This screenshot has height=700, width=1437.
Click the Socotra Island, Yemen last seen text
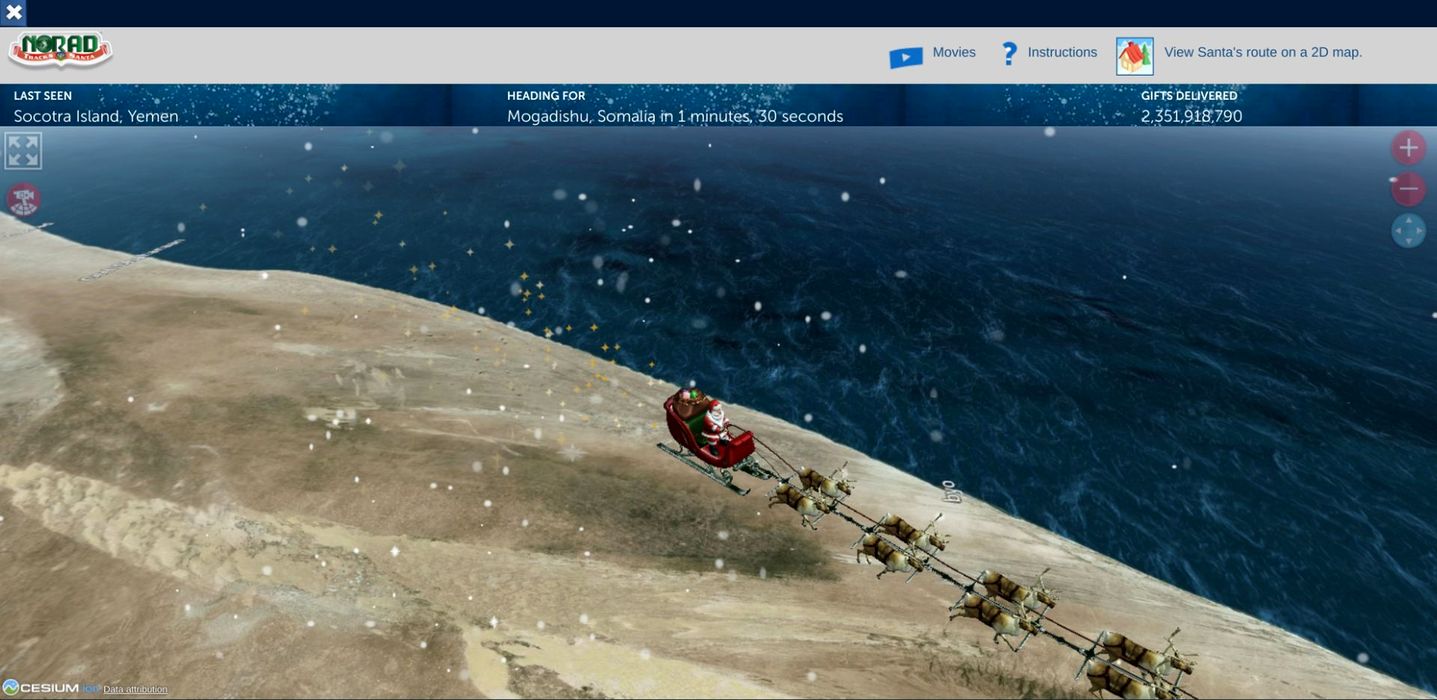pos(96,116)
